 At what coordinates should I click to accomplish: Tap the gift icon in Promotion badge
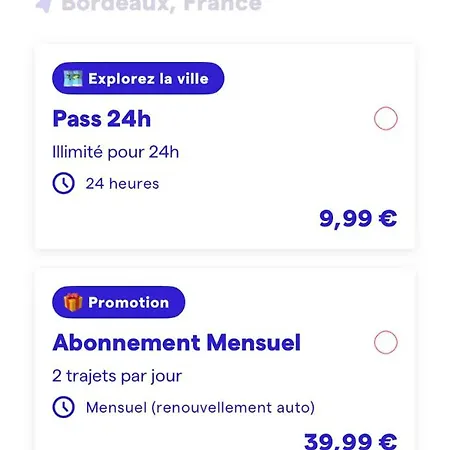point(73,302)
